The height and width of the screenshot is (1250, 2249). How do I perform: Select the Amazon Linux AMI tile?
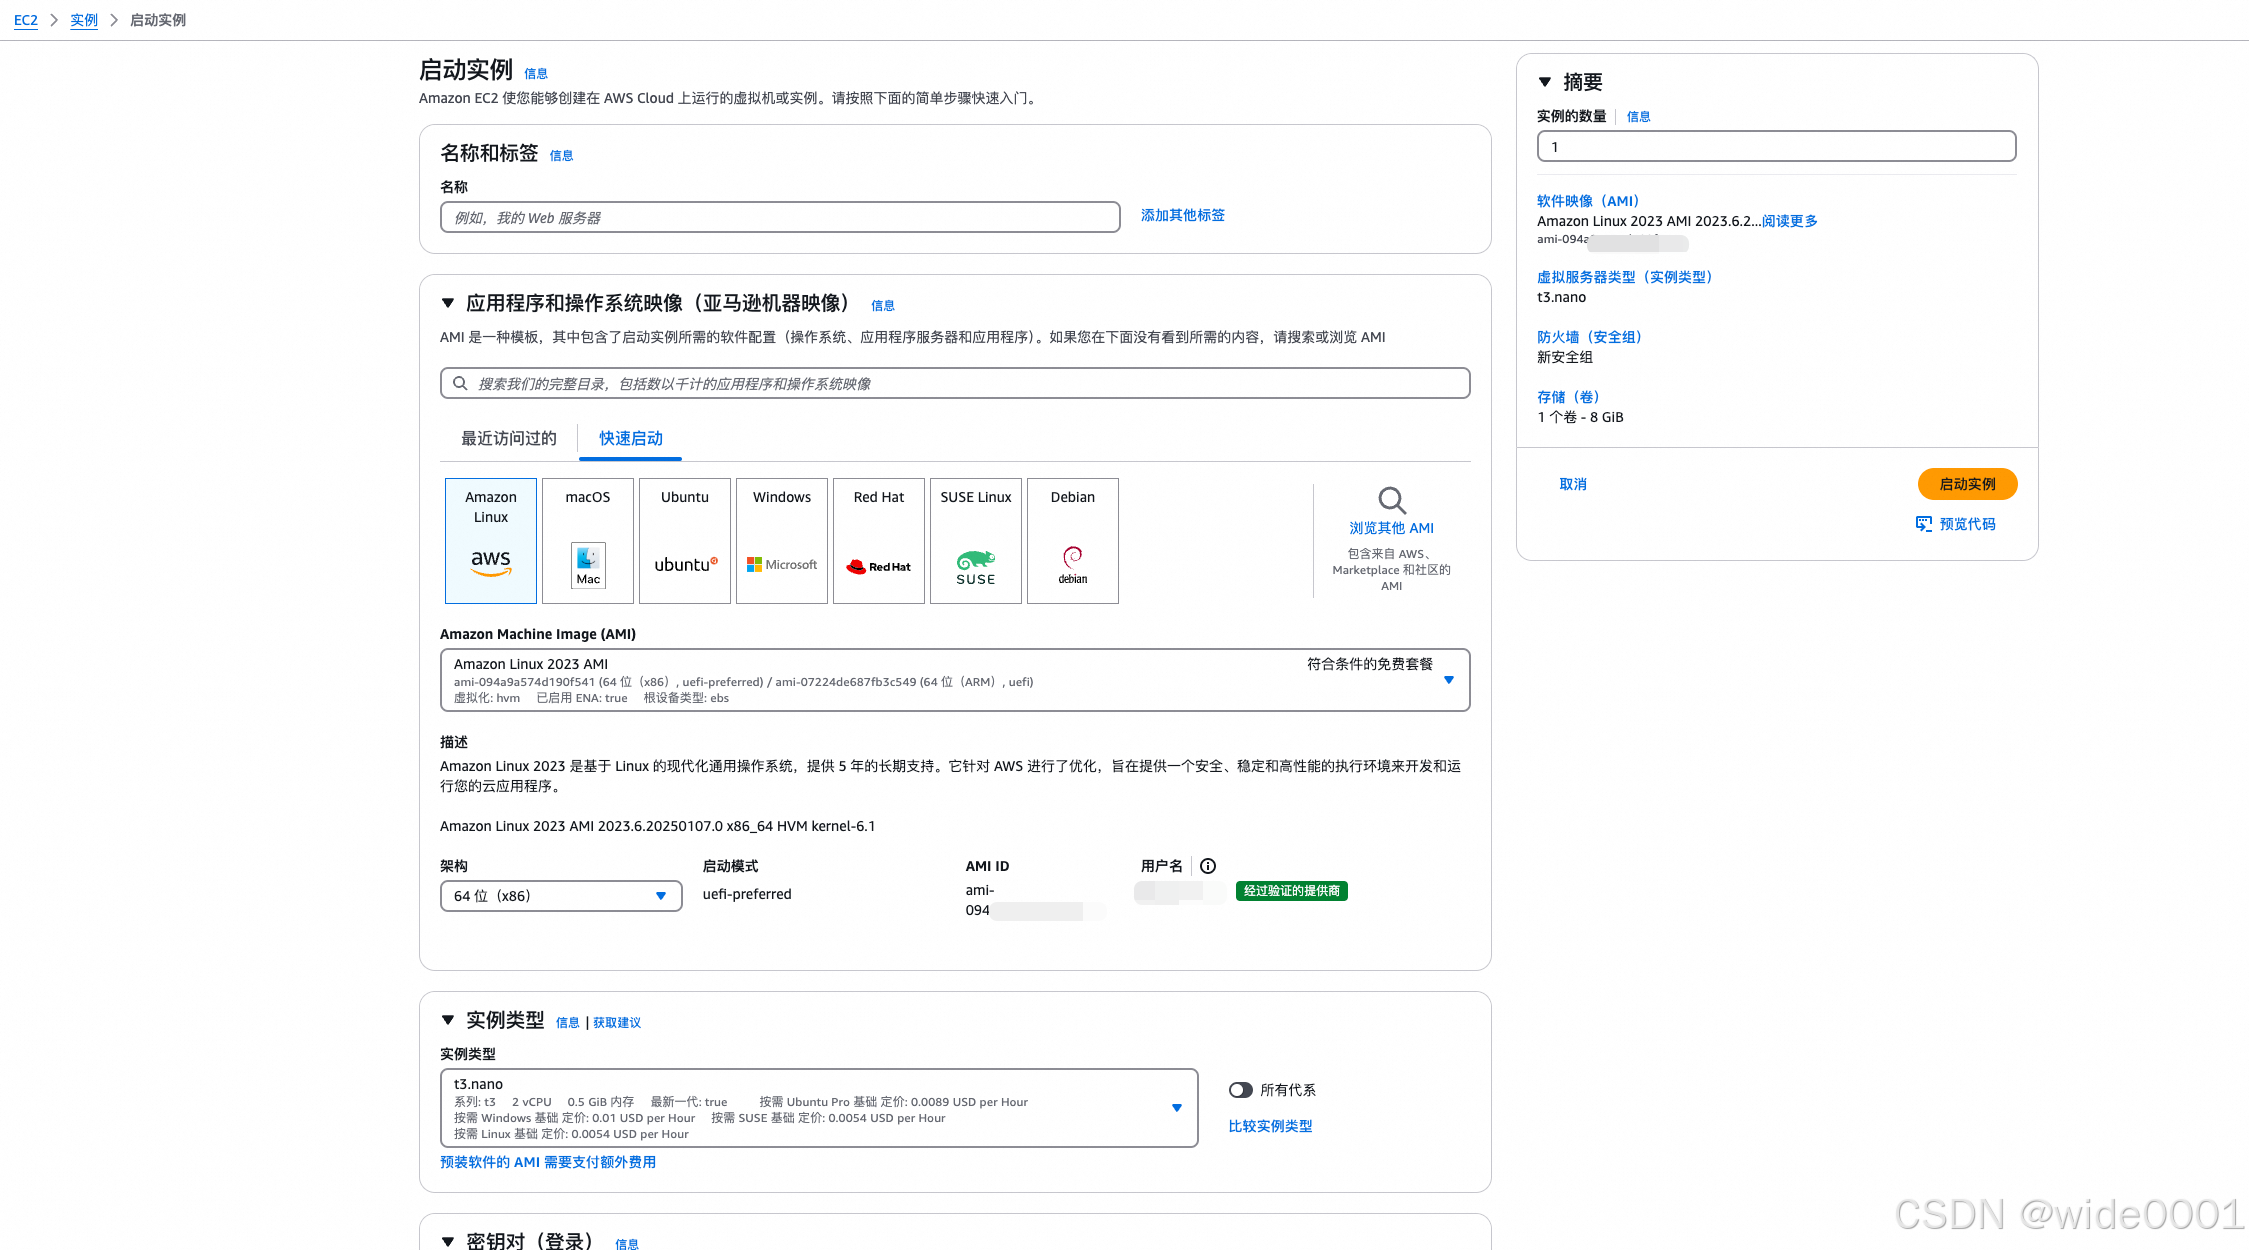pyautogui.click(x=490, y=540)
